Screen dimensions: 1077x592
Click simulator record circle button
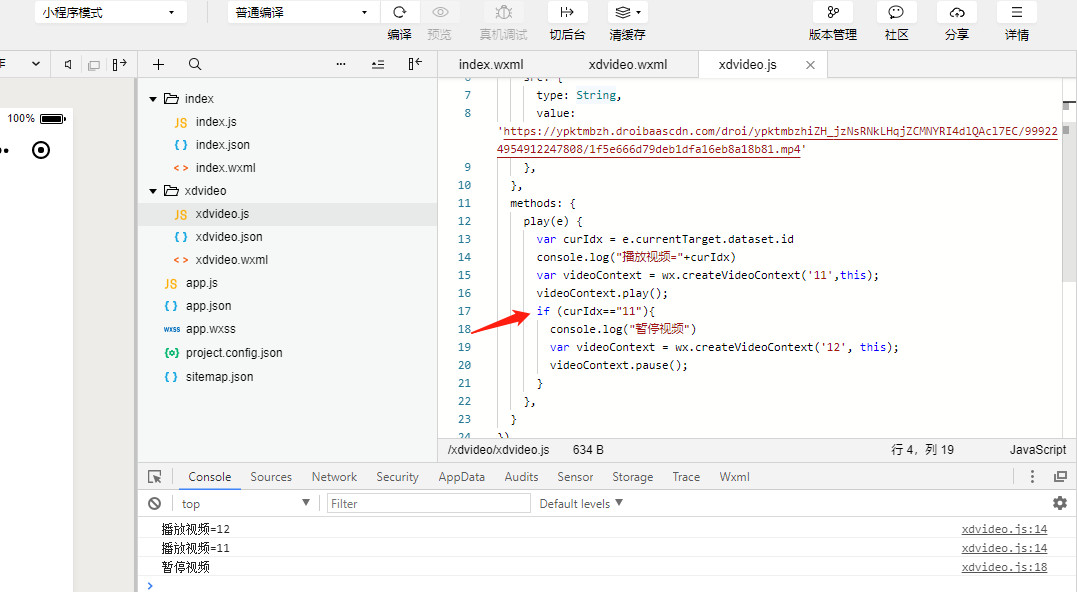41,150
